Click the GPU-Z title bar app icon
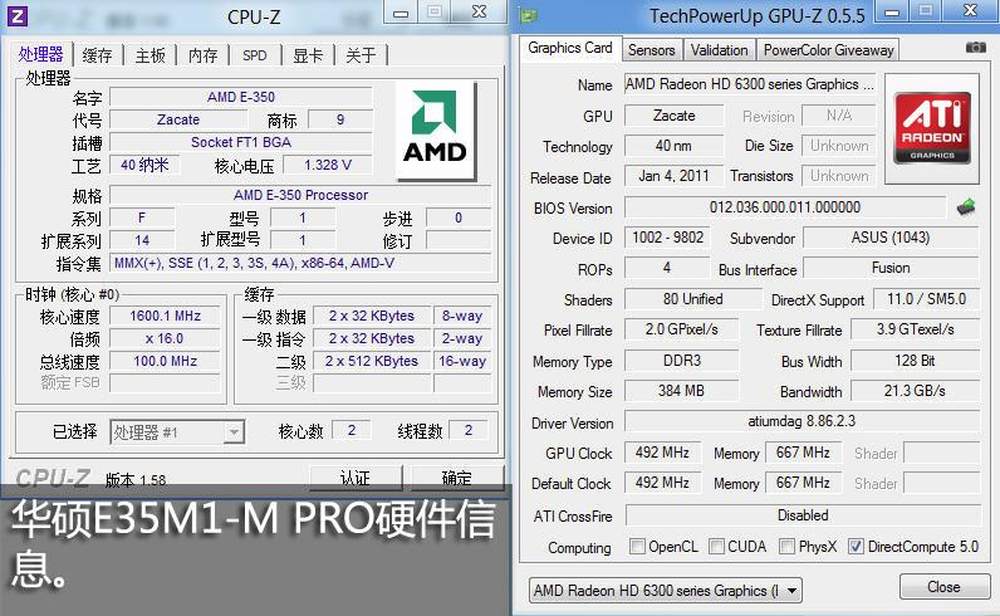The height and width of the screenshot is (616, 1000). 528,15
